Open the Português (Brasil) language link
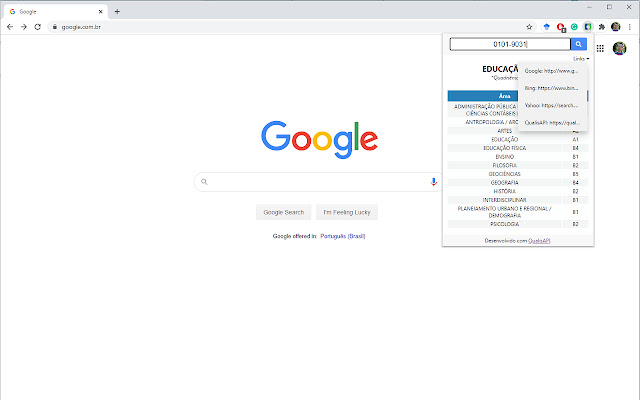The height and width of the screenshot is (400, 640). point(343,236)
